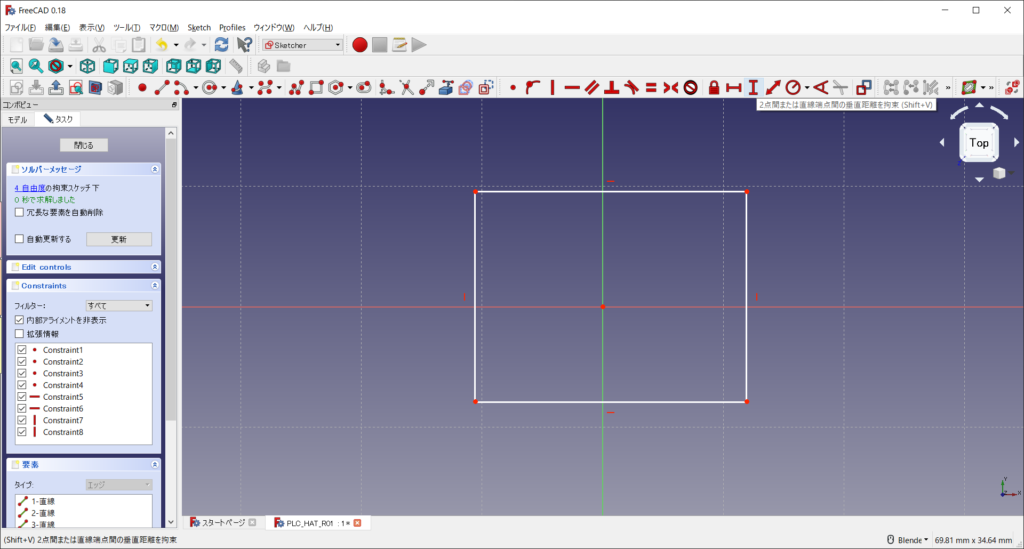The width and height of the screenshot is (1024, 549).
Task: Collapse the Edit controls section
Action: coord(154,267)
